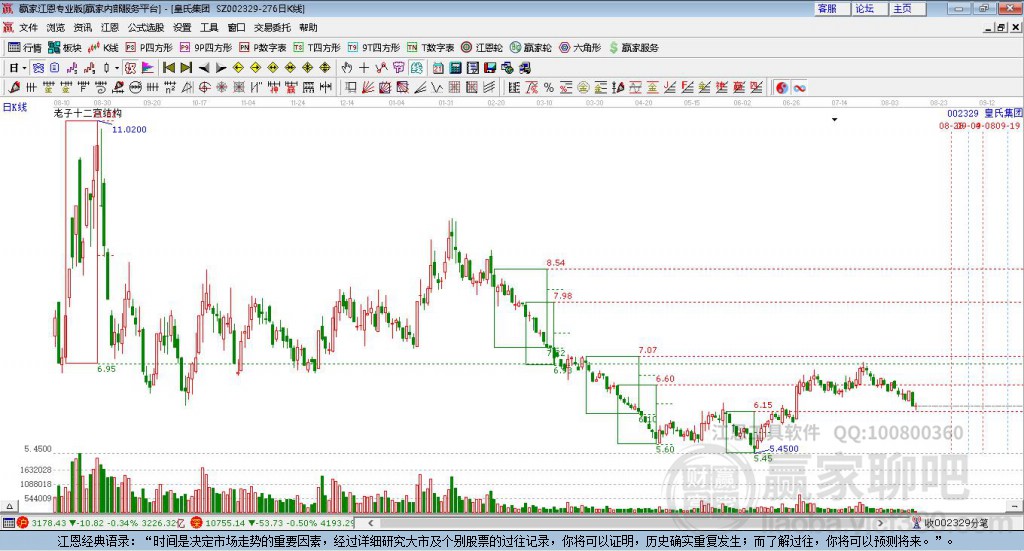
Task: Open the T数字表 tool
Action: coord(430,48)
